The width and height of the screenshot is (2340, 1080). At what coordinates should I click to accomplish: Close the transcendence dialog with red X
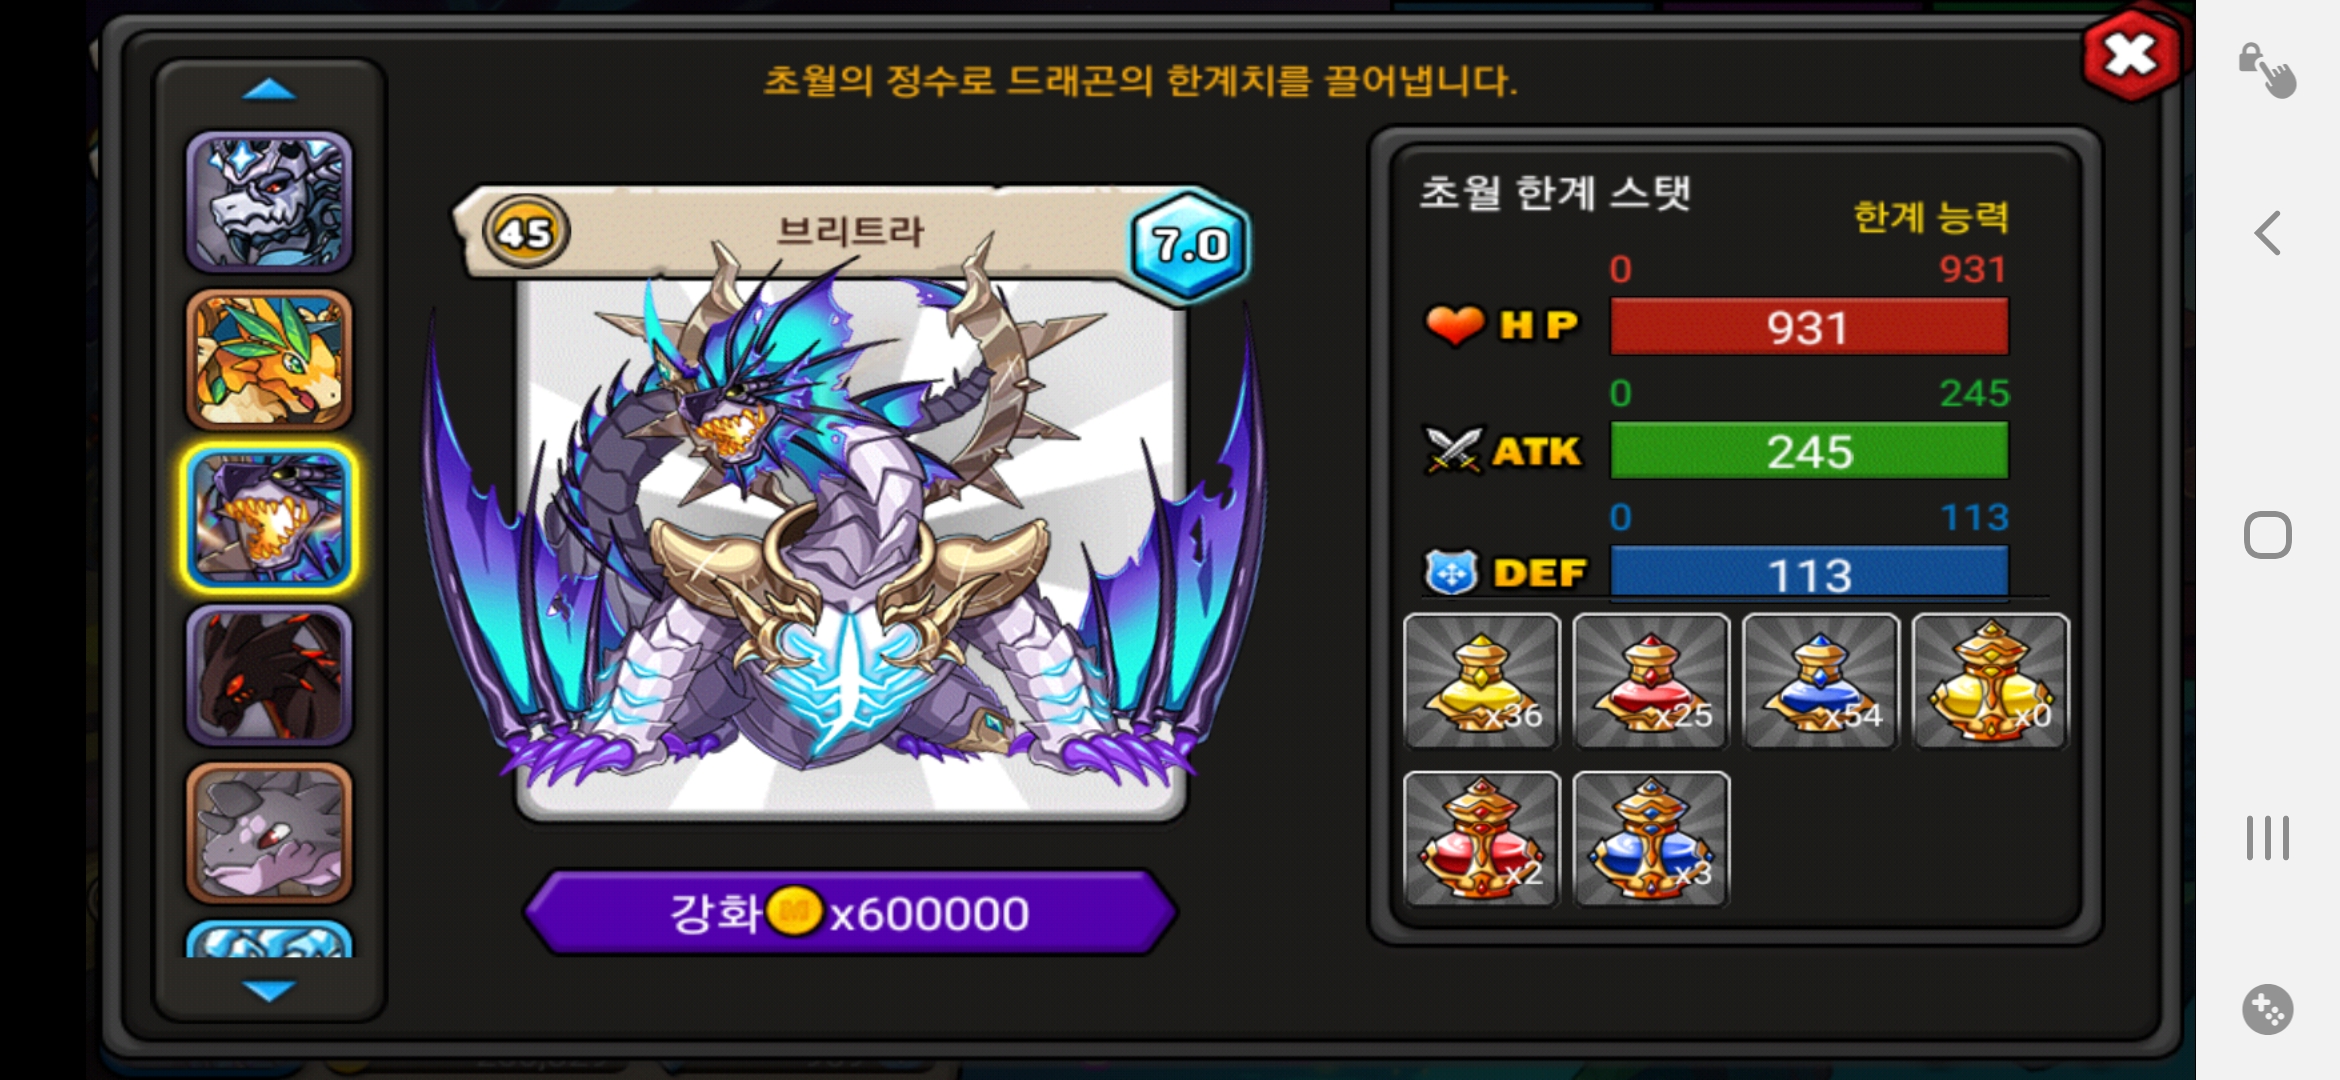point(2131,55)
